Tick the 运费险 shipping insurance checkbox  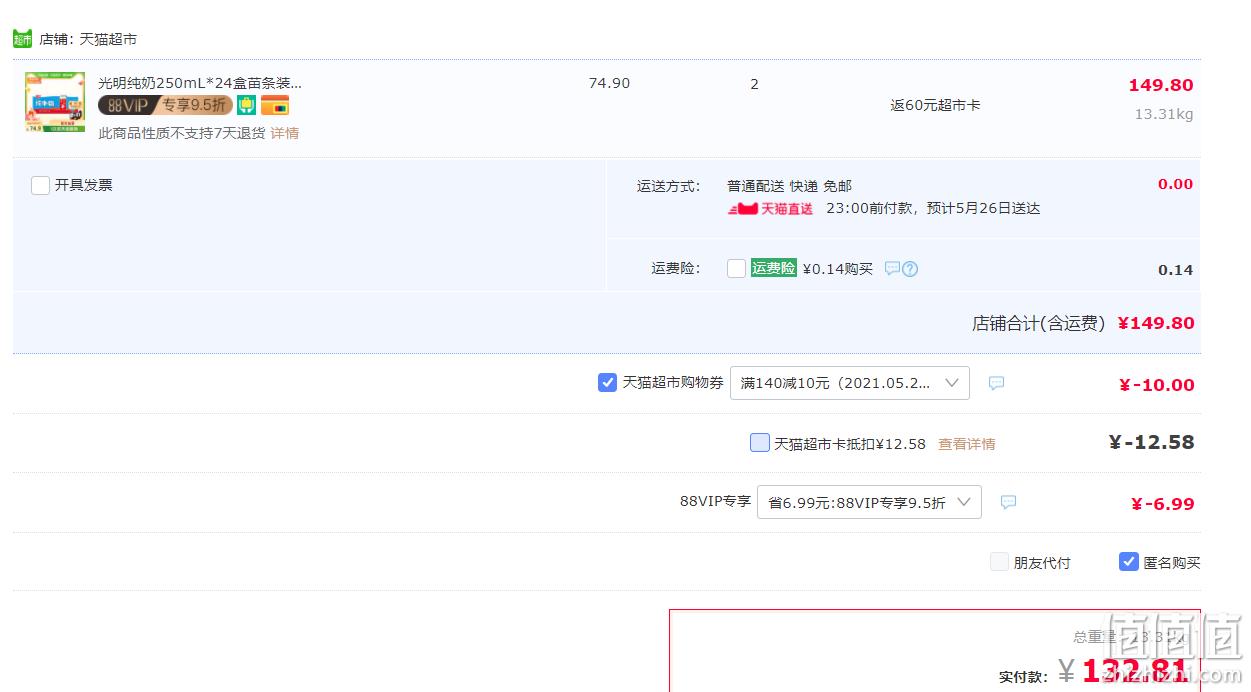(x=737, y=268)
